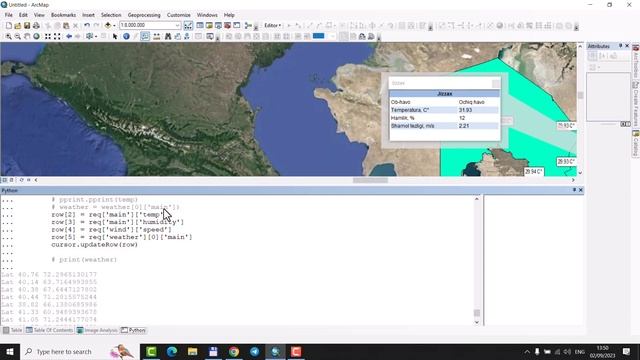Select the Zoom In tool
This screenshot has width=640, height=360.
click(9, 37)
